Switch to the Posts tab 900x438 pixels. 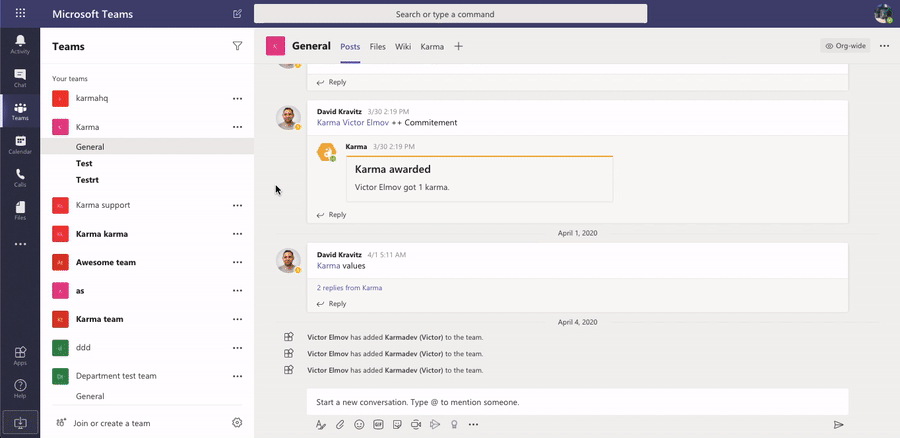point(350,46)
